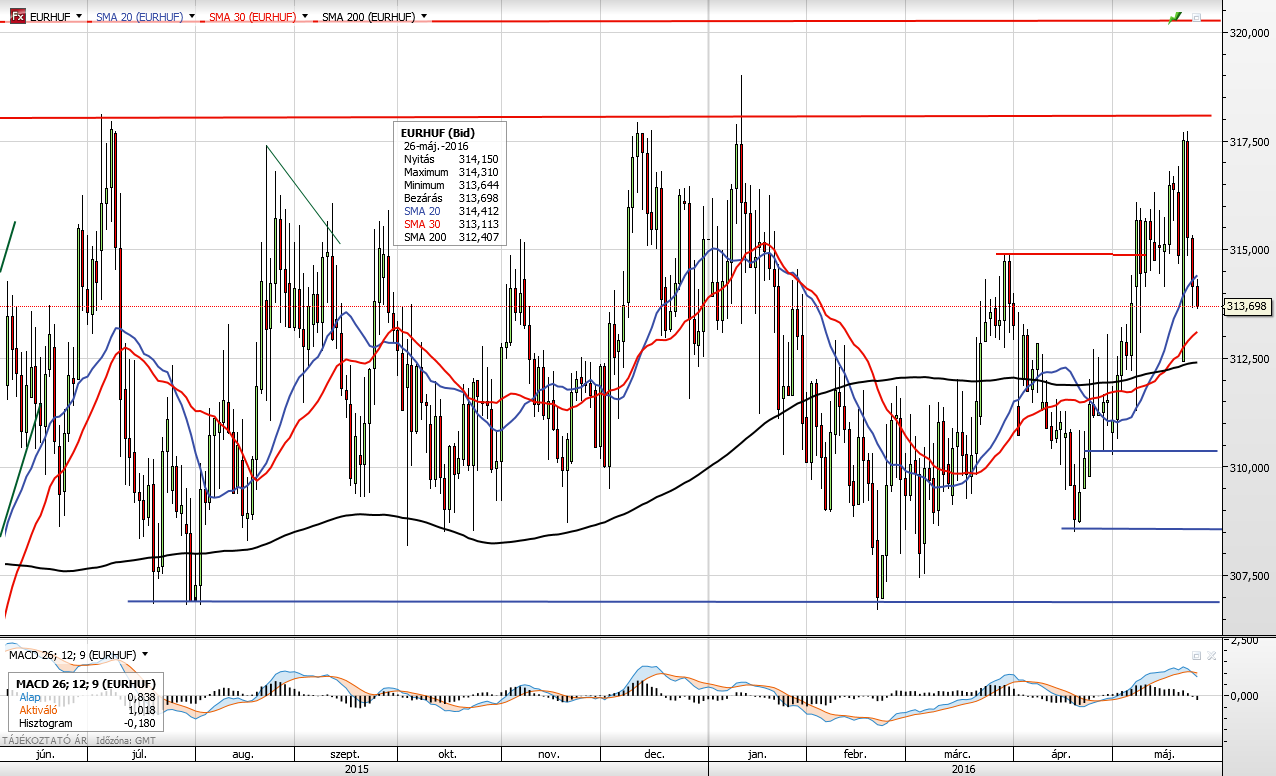Click the 320,000 price axis label
The height and width of the screenshot is (776, 1276).
(1250, 33)
